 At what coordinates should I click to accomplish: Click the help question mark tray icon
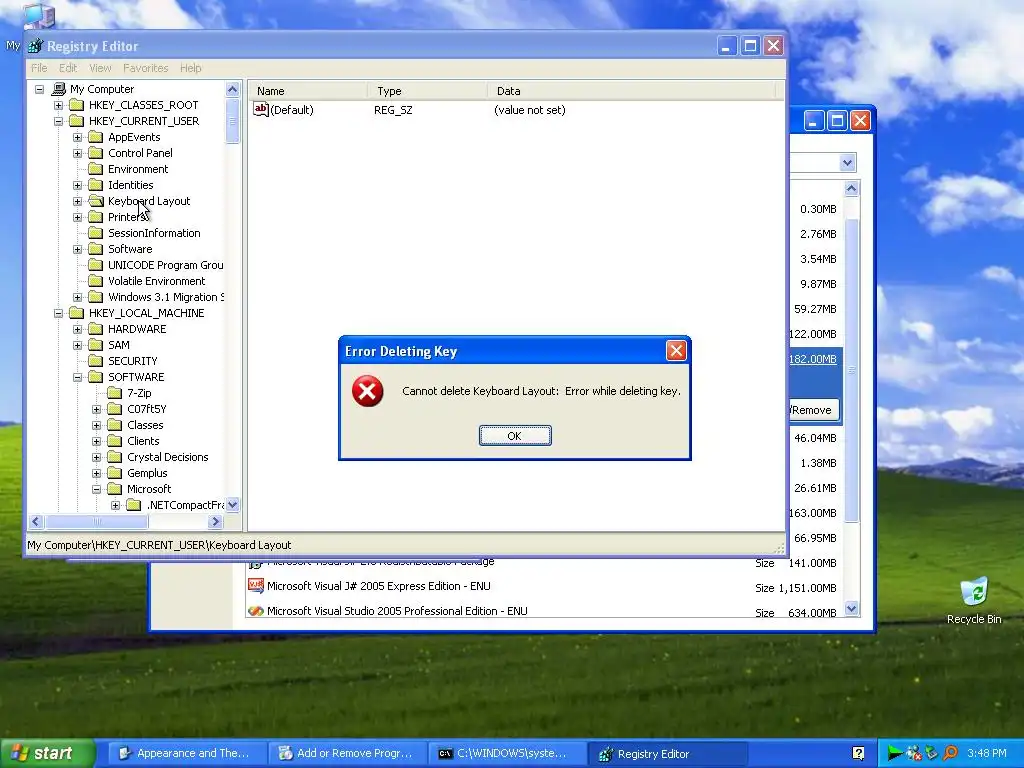tap(858, 753)
